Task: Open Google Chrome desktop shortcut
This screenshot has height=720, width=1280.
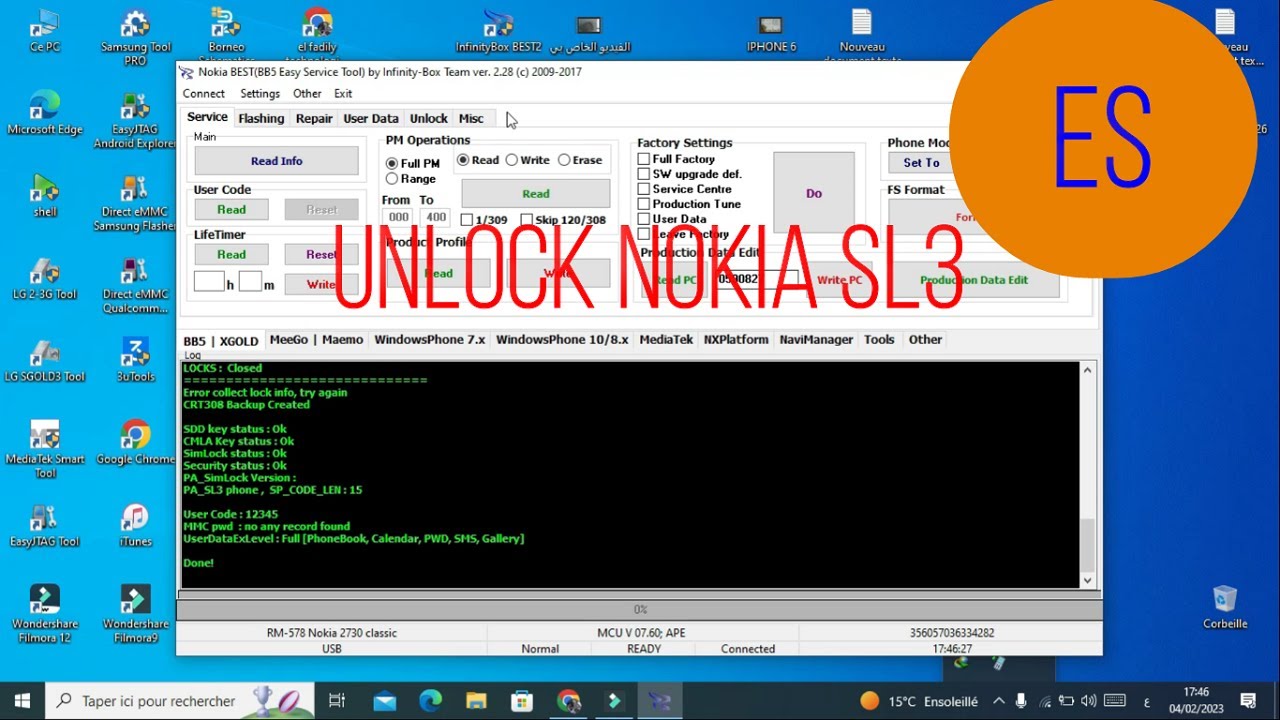Action: tap(135, 443)
